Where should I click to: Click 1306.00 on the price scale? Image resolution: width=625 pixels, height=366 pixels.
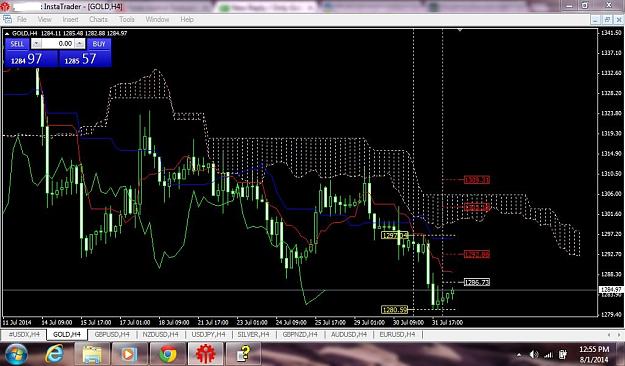611,193
